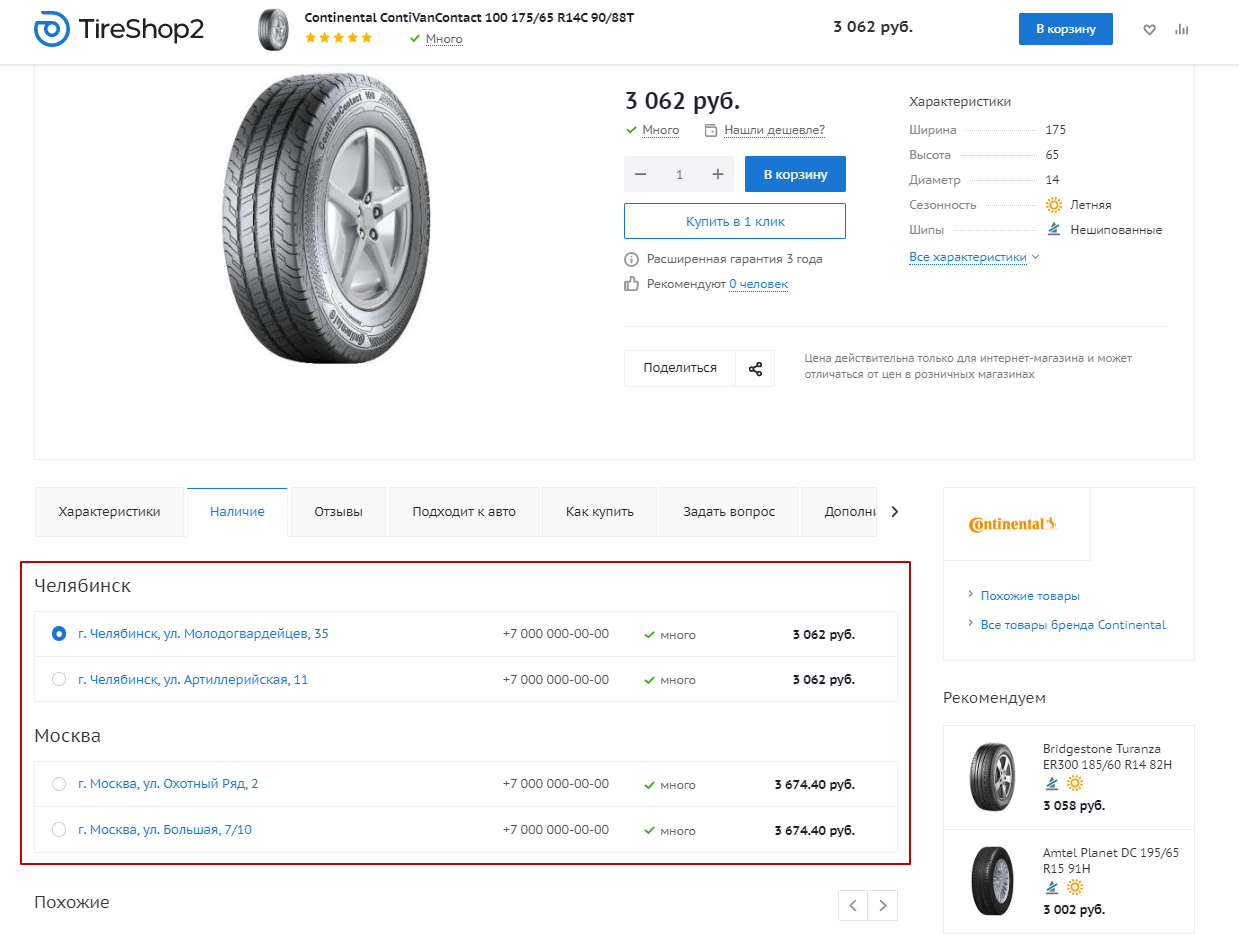This screenshot has height=934, width=1239.
Task: Click the thumbs-up recommend icon
Action: pos(631,284)
